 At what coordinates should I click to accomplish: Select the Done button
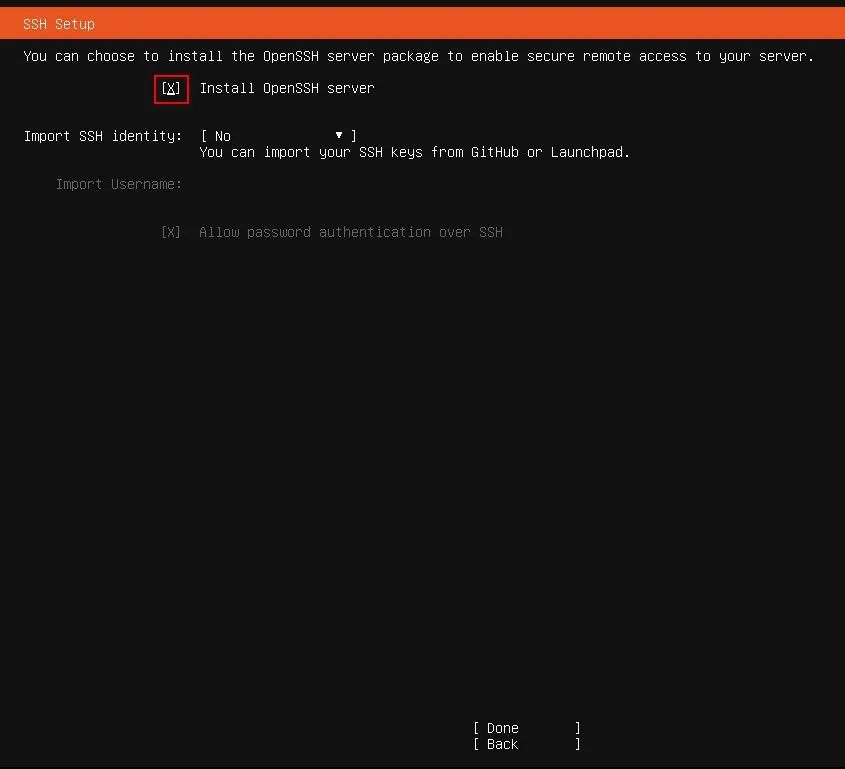(527, 728)
